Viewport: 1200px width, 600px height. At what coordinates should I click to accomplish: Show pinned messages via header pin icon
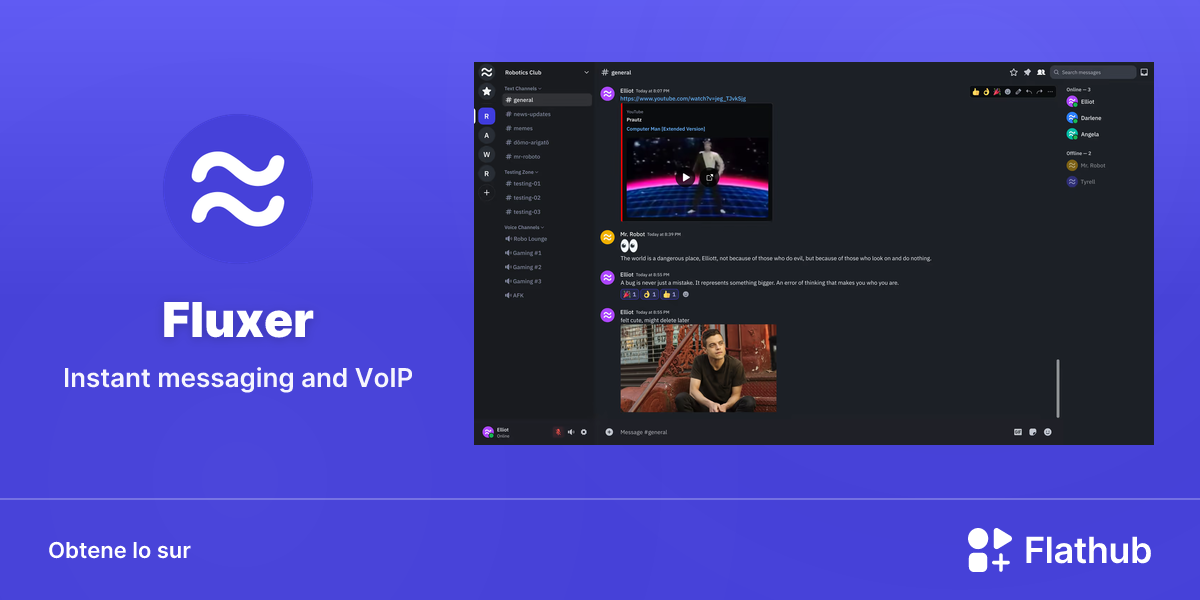1027,72
